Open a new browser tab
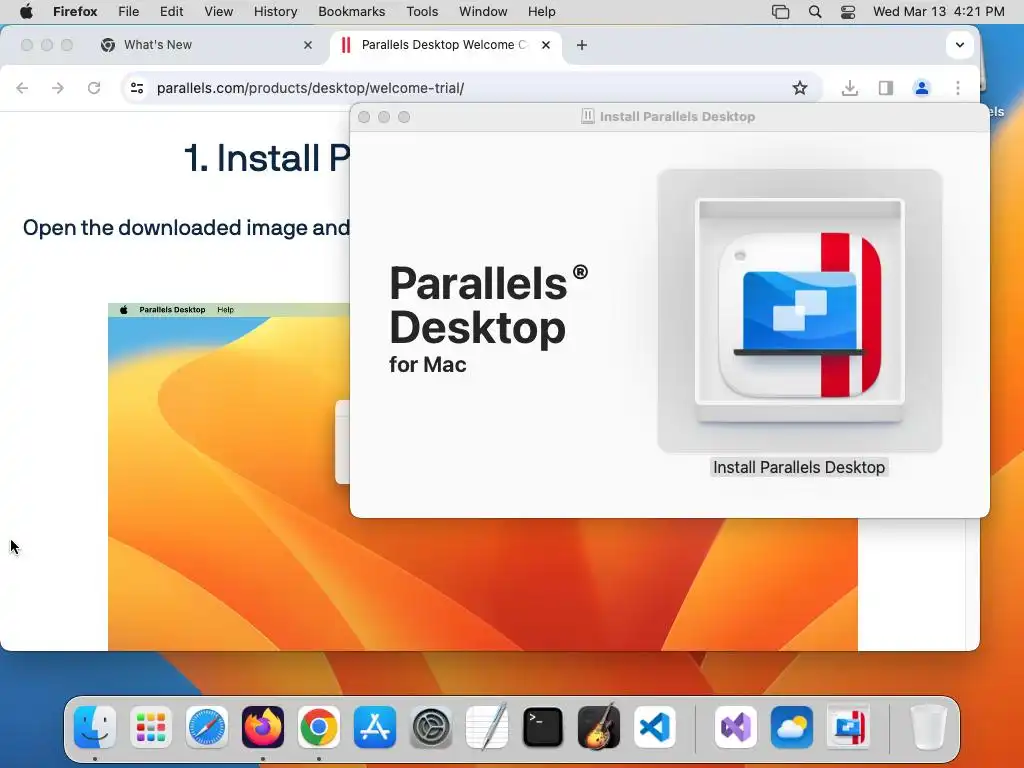This screenshot has height=768, width=1024. (x=582, y=45)
